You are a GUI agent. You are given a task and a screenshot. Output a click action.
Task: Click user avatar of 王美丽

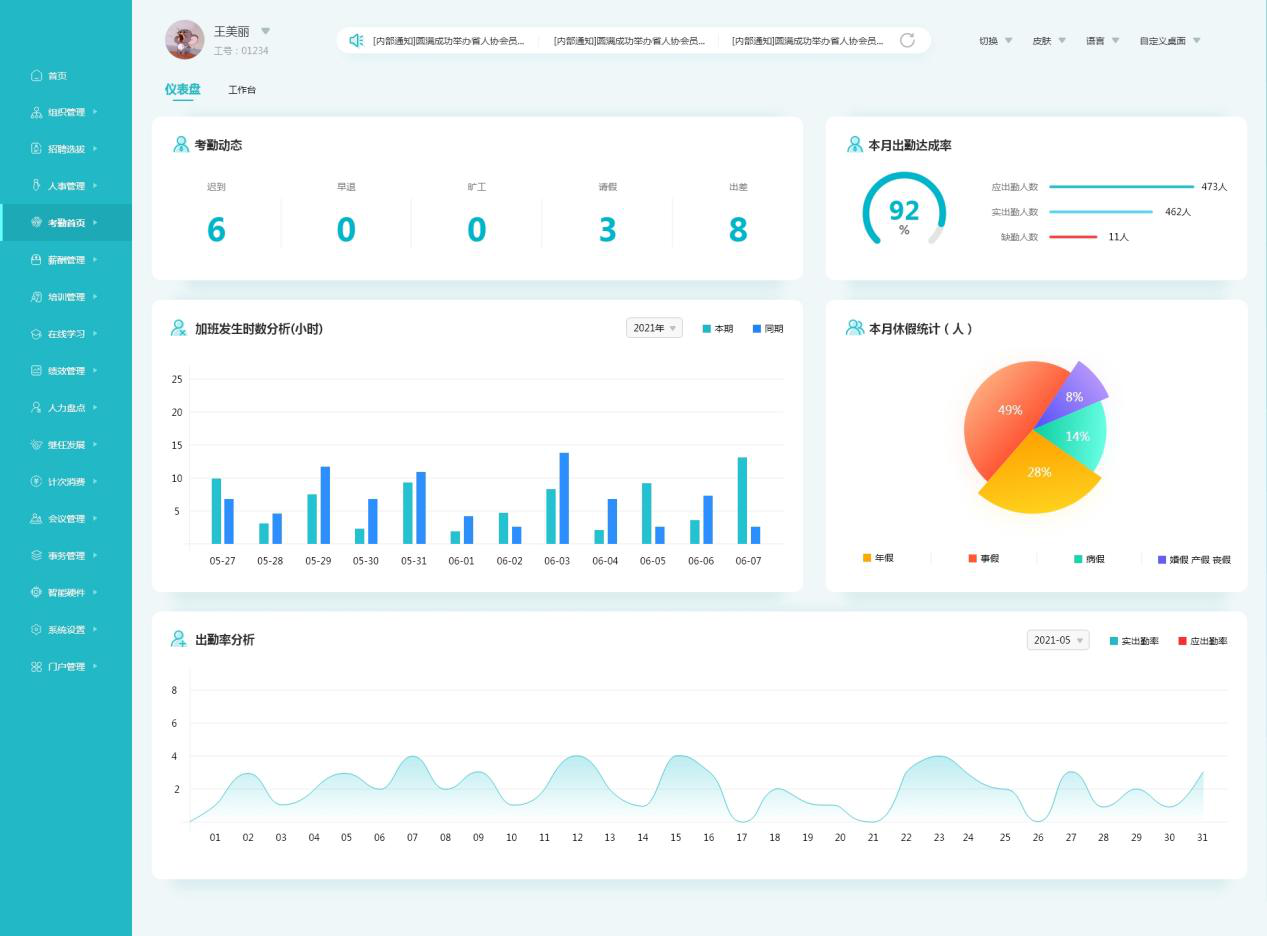(184, 40)
